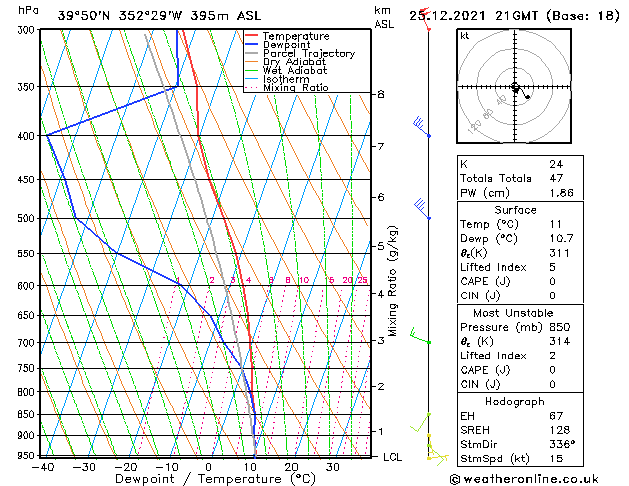
Task: Click the 'Mixing Ratio' legend entry
Action: point(296,87)
